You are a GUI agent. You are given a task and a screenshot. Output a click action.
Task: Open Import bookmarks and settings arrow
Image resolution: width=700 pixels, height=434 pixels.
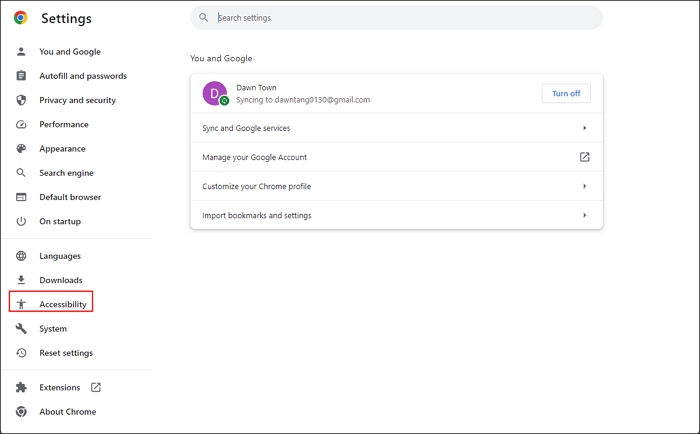pyautogui.click(x=584, y=215)
